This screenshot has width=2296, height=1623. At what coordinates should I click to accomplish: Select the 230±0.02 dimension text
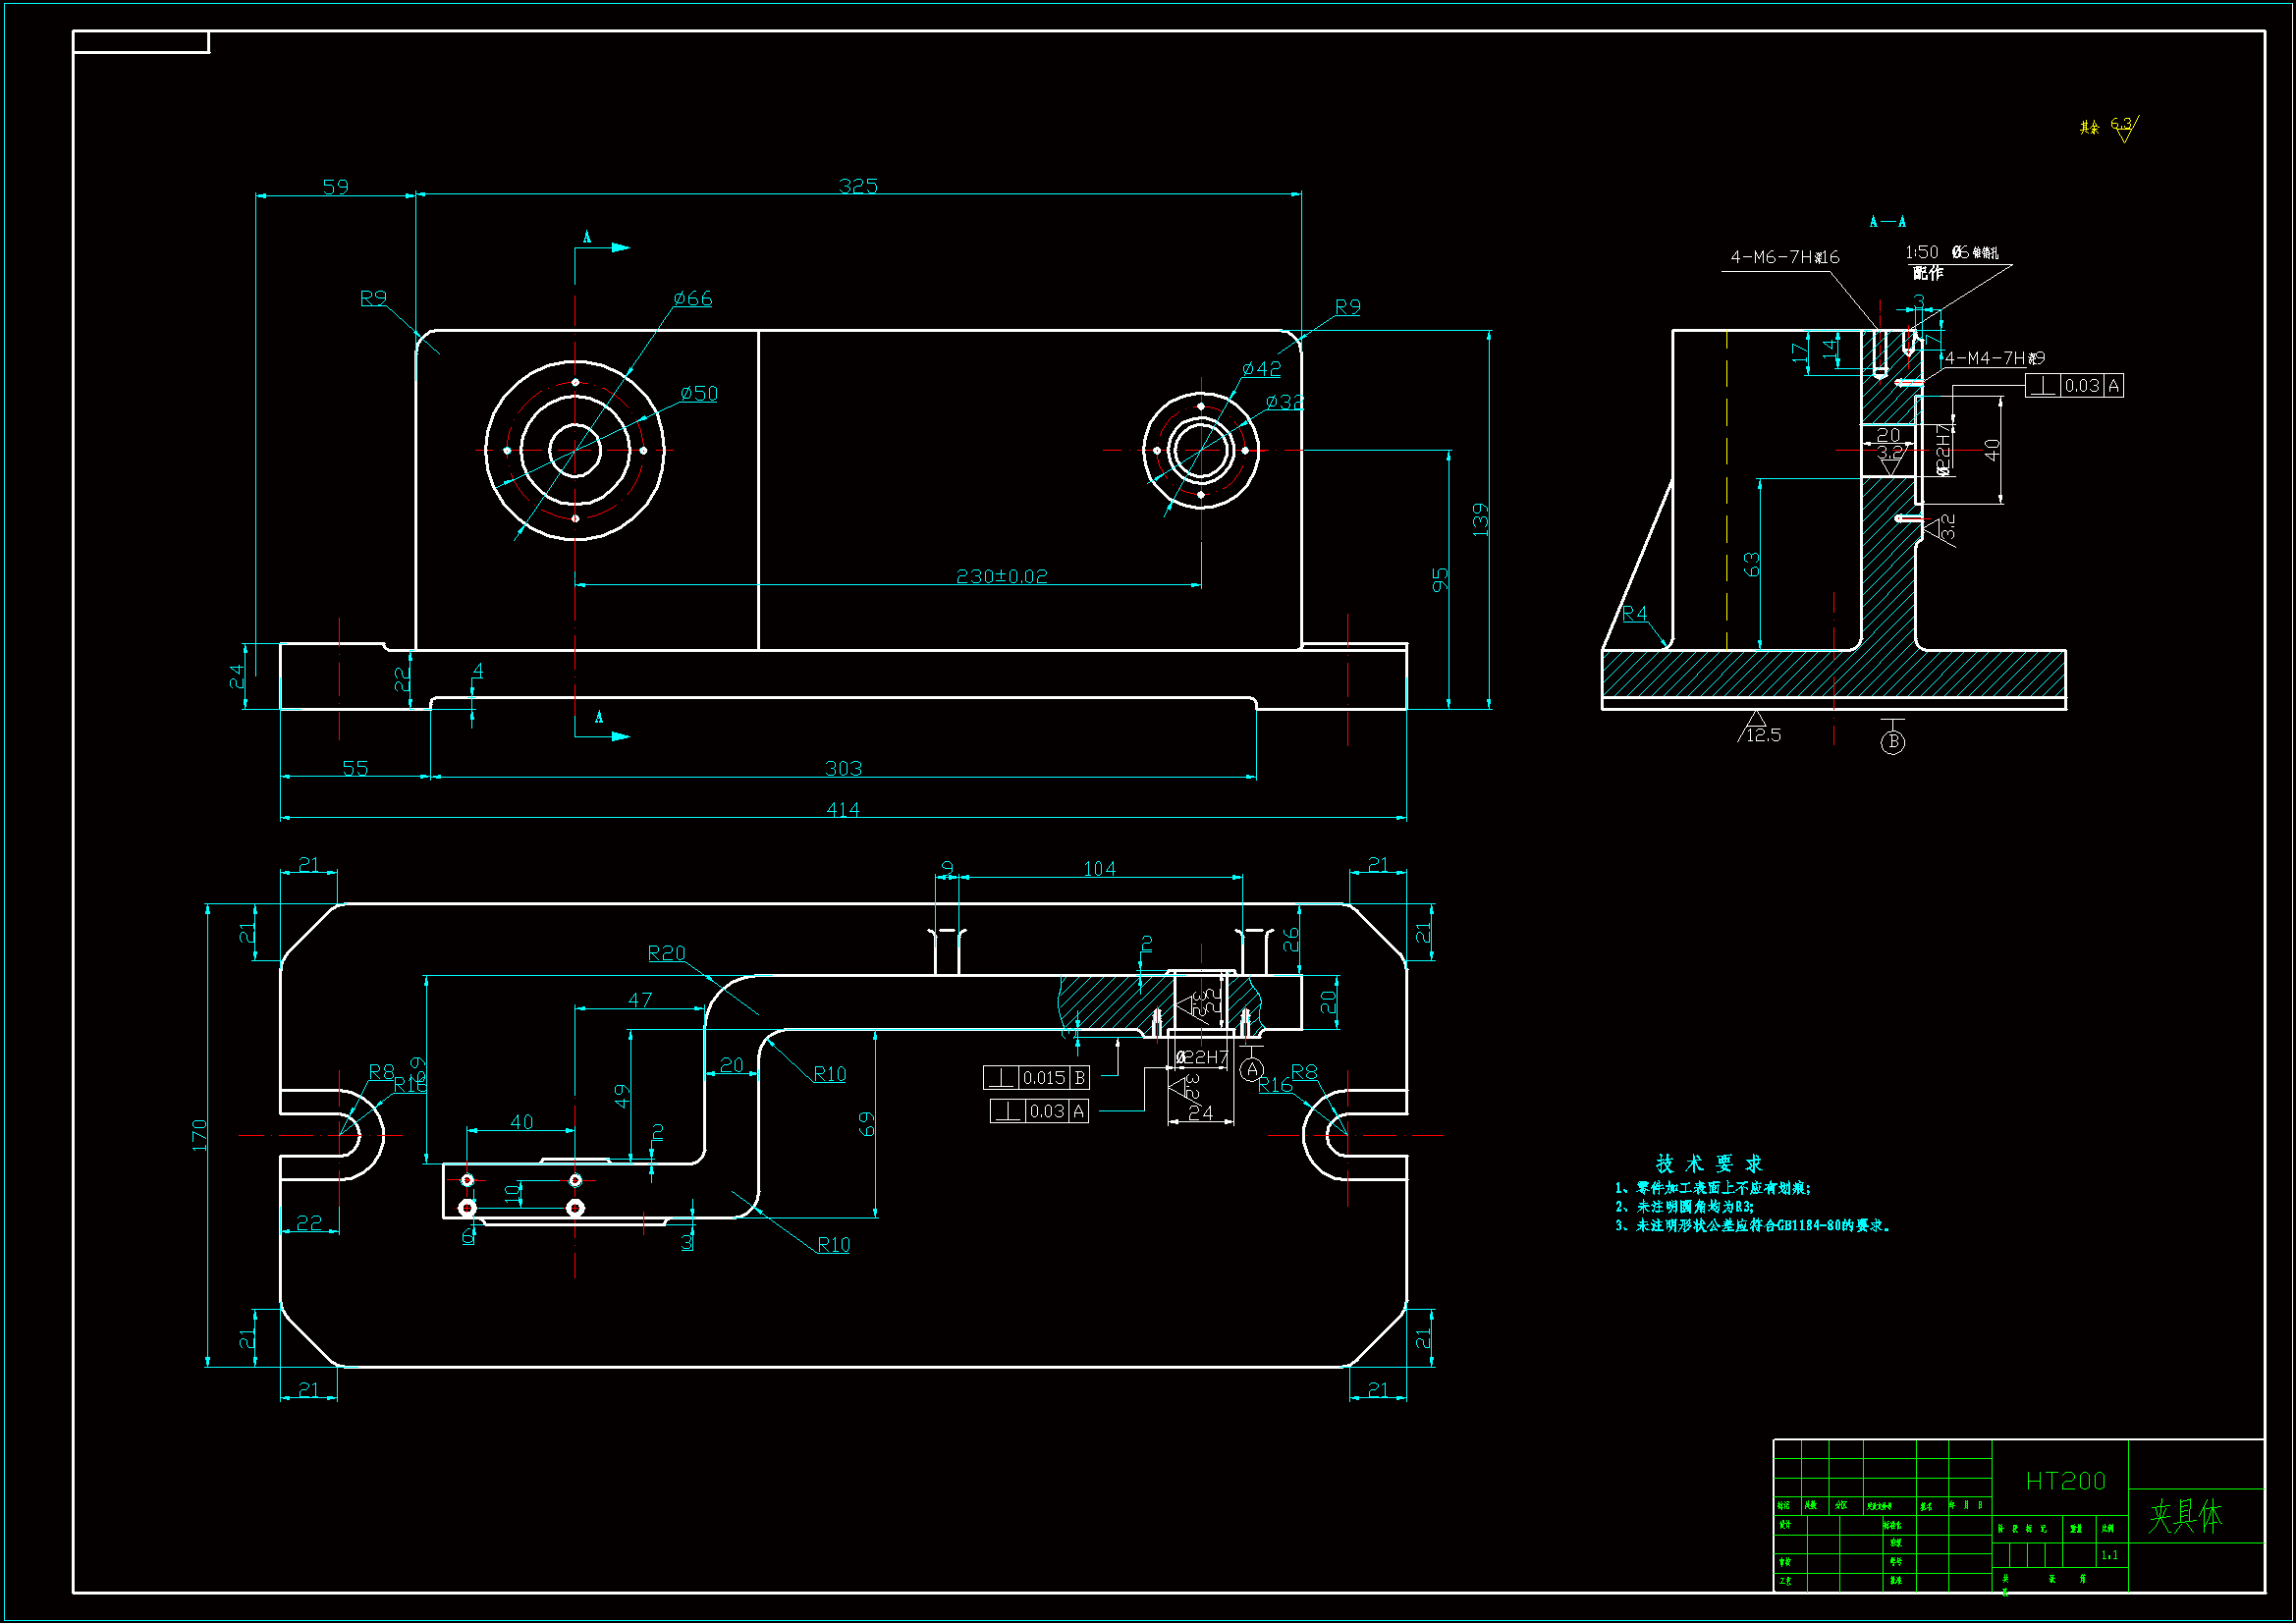click(1001, 576)
